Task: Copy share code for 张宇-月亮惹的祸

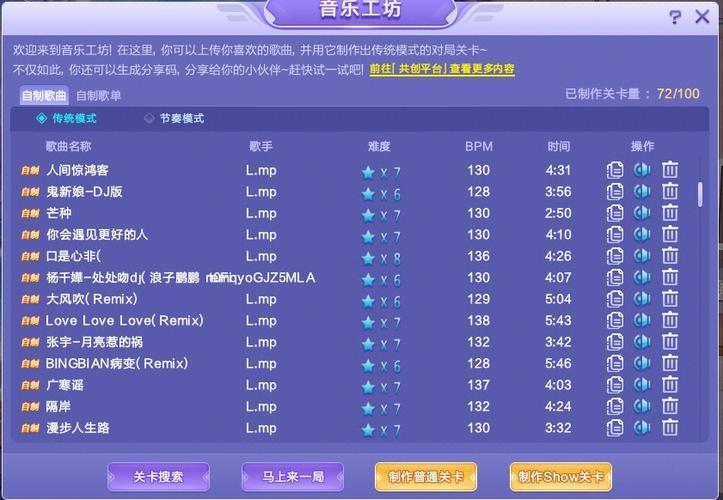Action: (615, 342)
